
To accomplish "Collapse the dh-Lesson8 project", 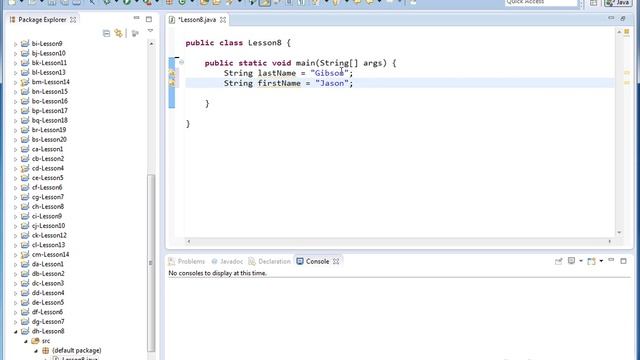I will [16, 331].
